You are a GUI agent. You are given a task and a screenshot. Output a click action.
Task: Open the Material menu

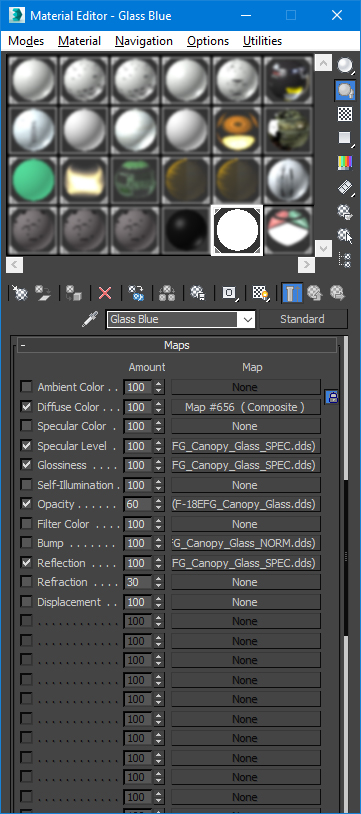[79, 41]
